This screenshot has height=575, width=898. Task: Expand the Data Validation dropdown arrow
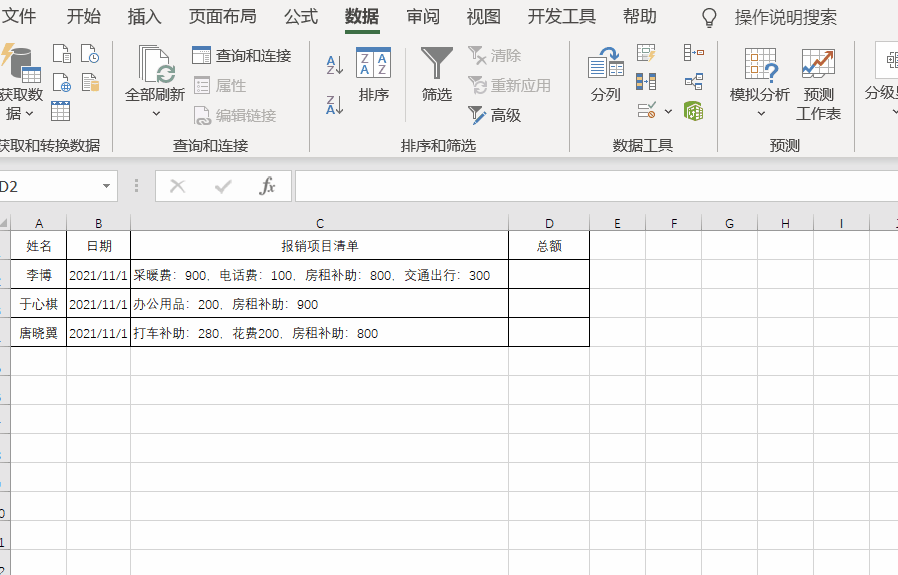coord(668,111)
